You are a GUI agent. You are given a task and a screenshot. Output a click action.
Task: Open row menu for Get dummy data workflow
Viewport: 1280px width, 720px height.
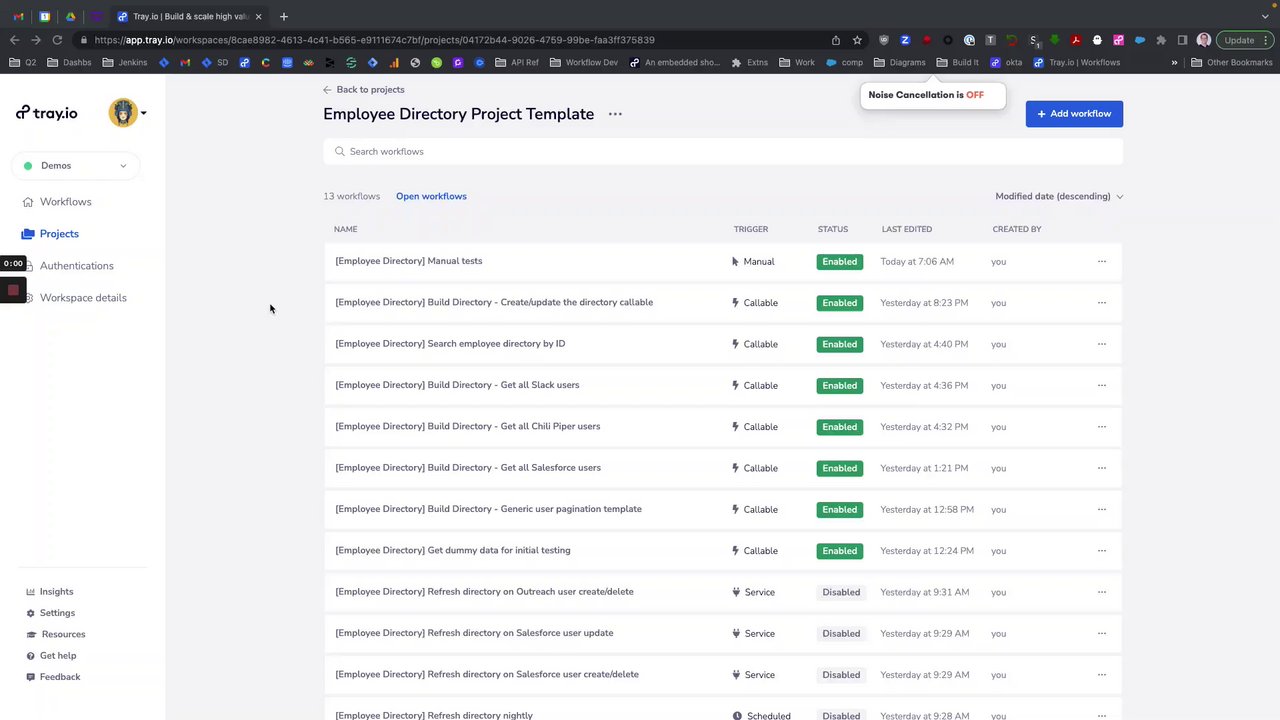1102,551
